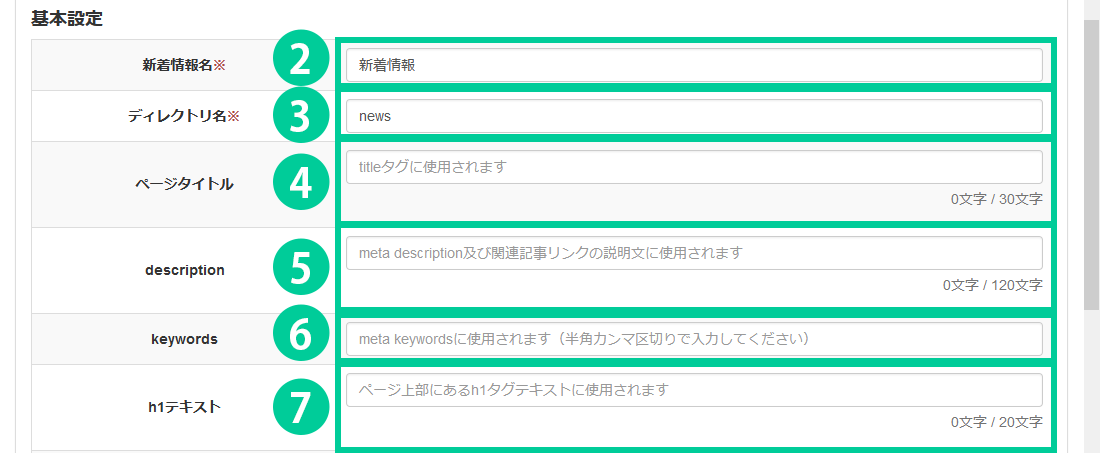Viewport: 1100px width, 453px height.
Task: Click the green number 3 badge
Action: coord(300,116)
